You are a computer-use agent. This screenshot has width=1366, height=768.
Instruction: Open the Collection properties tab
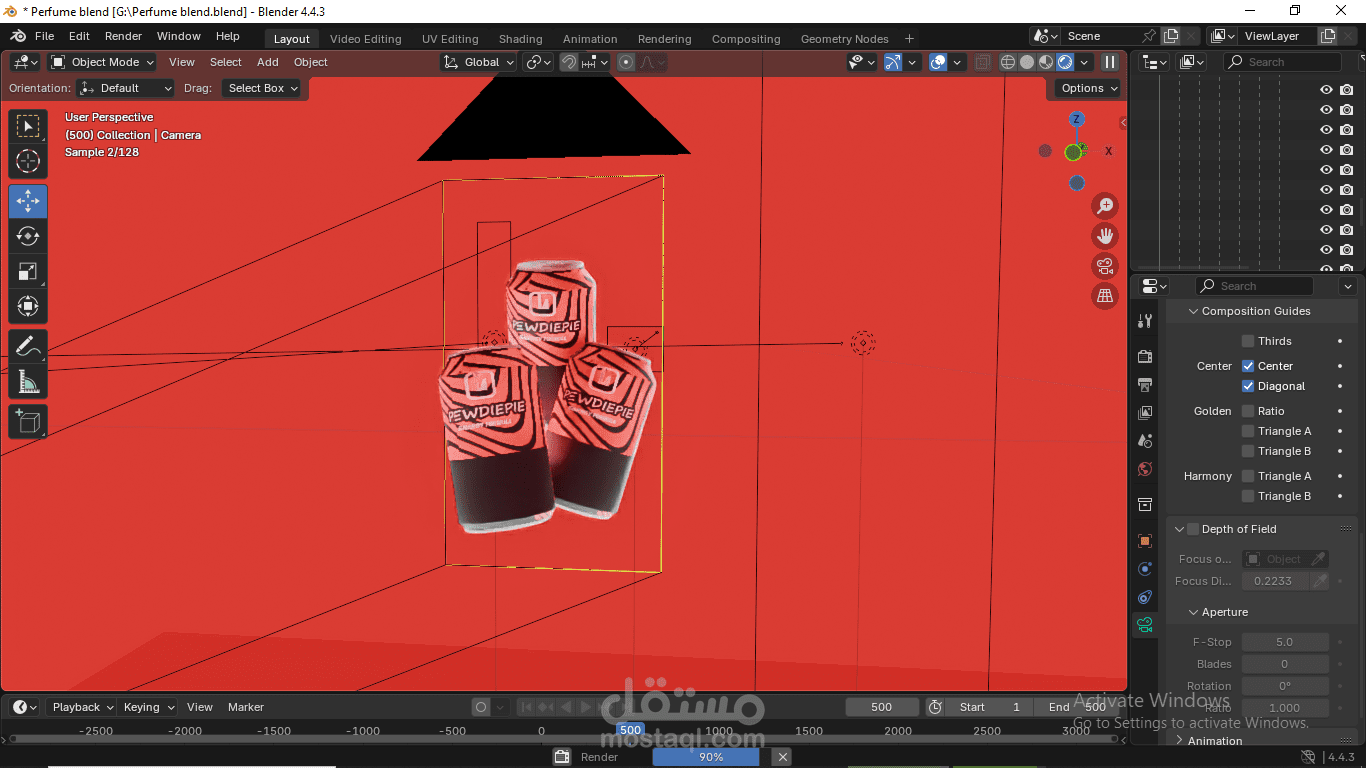tap(1145, 505)
